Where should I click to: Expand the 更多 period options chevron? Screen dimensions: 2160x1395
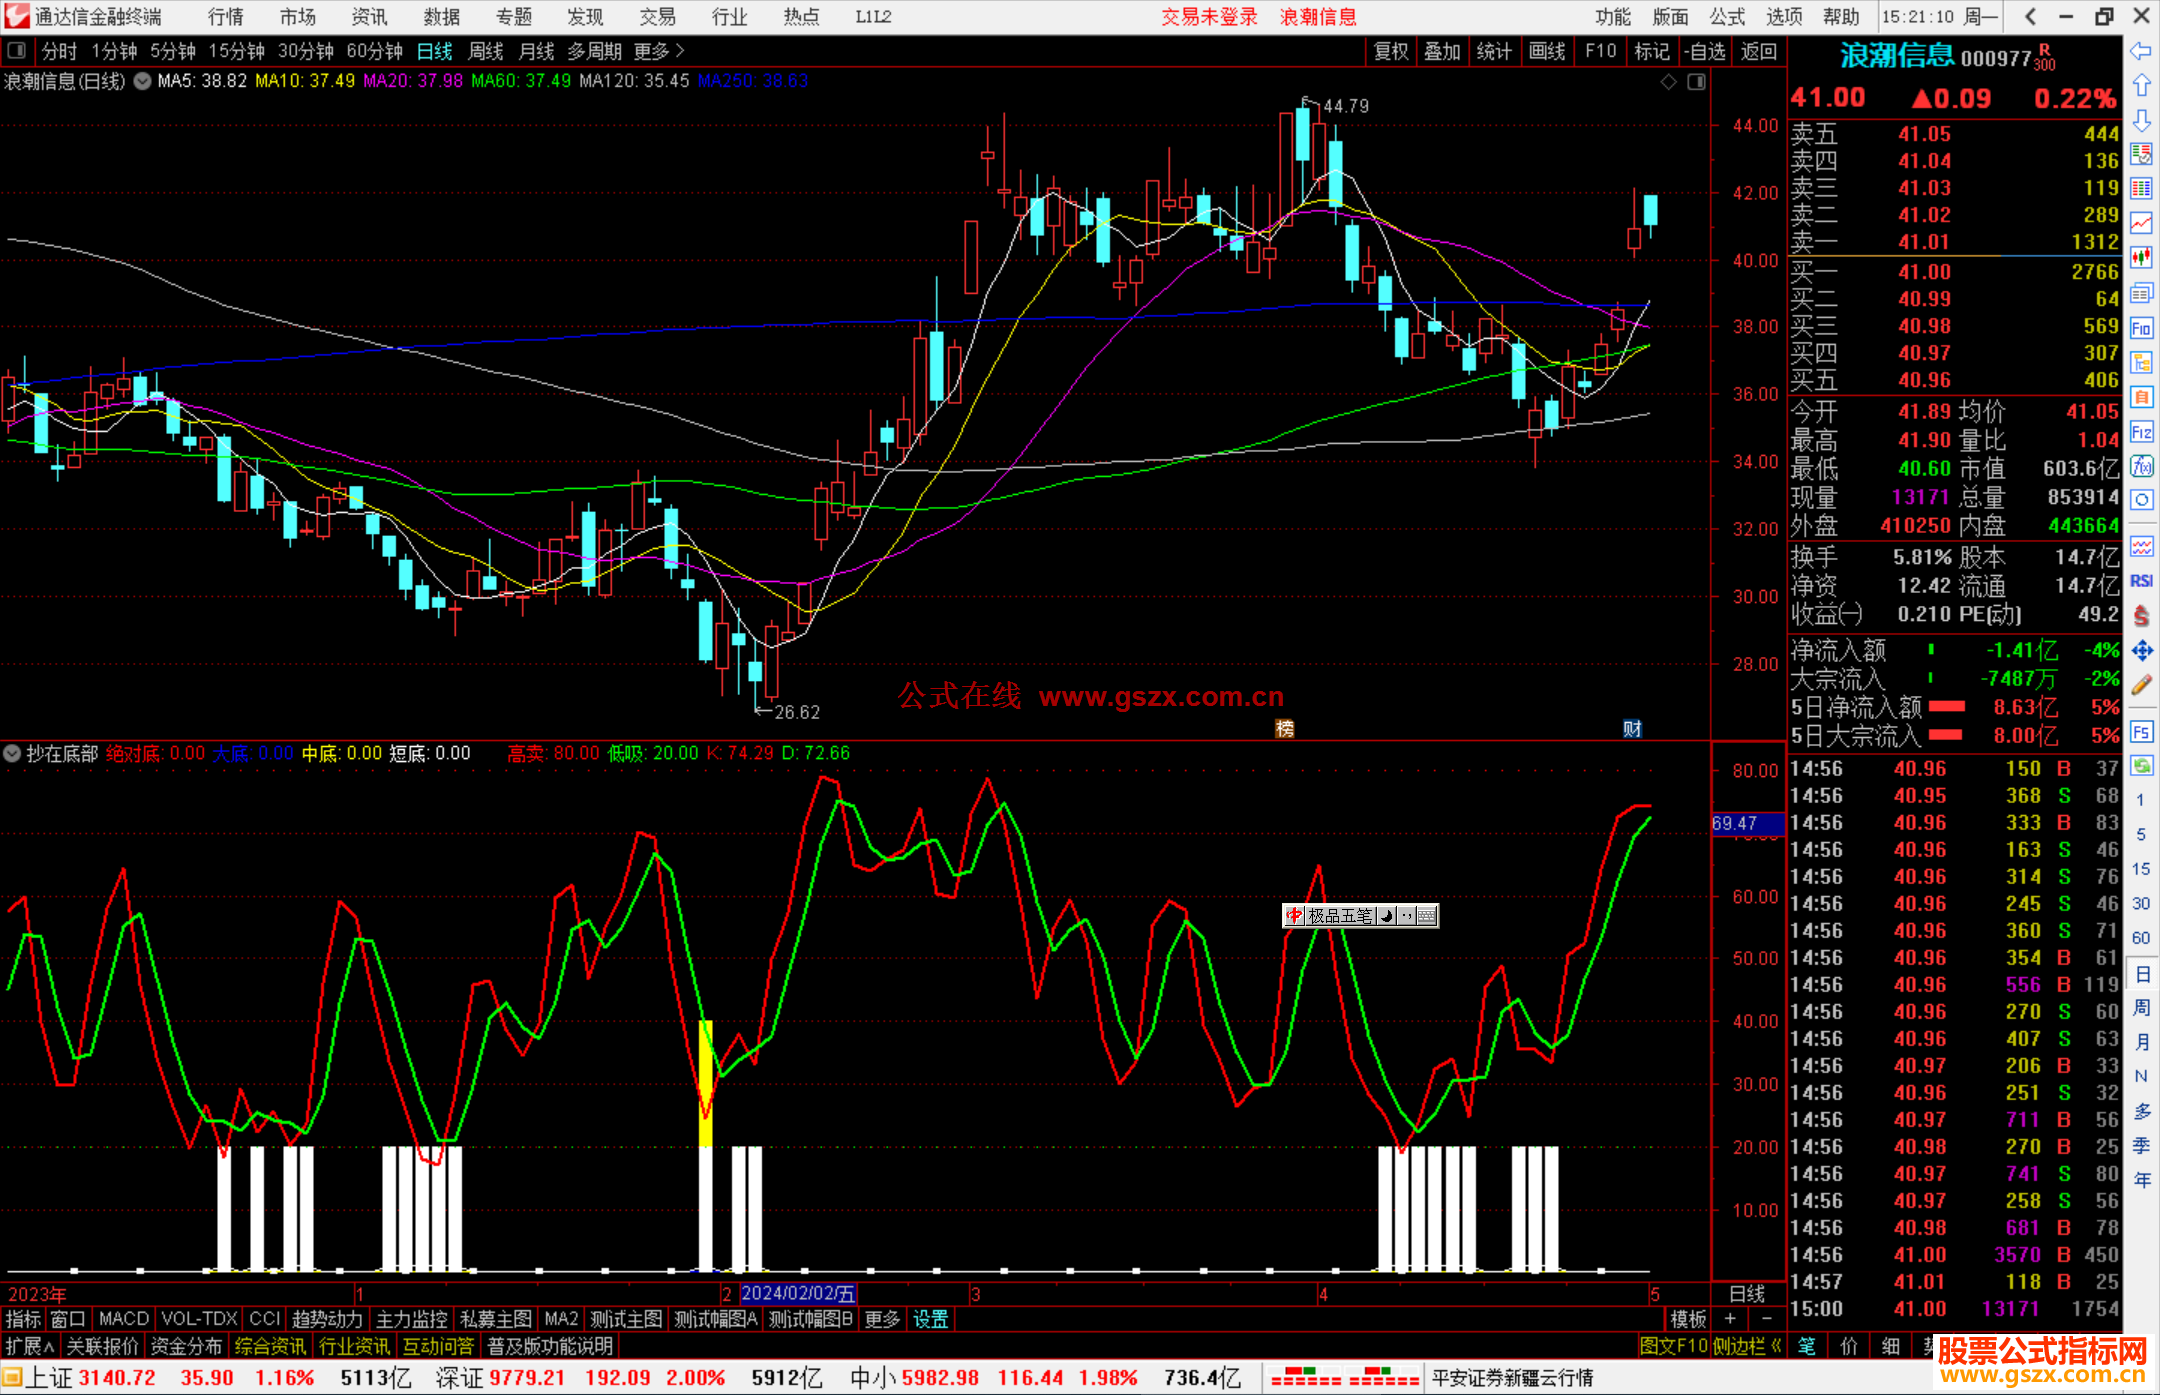[x=681, y=51]
